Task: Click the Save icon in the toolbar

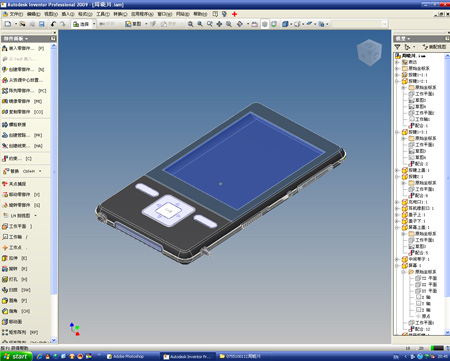Action: pos(42,24)
